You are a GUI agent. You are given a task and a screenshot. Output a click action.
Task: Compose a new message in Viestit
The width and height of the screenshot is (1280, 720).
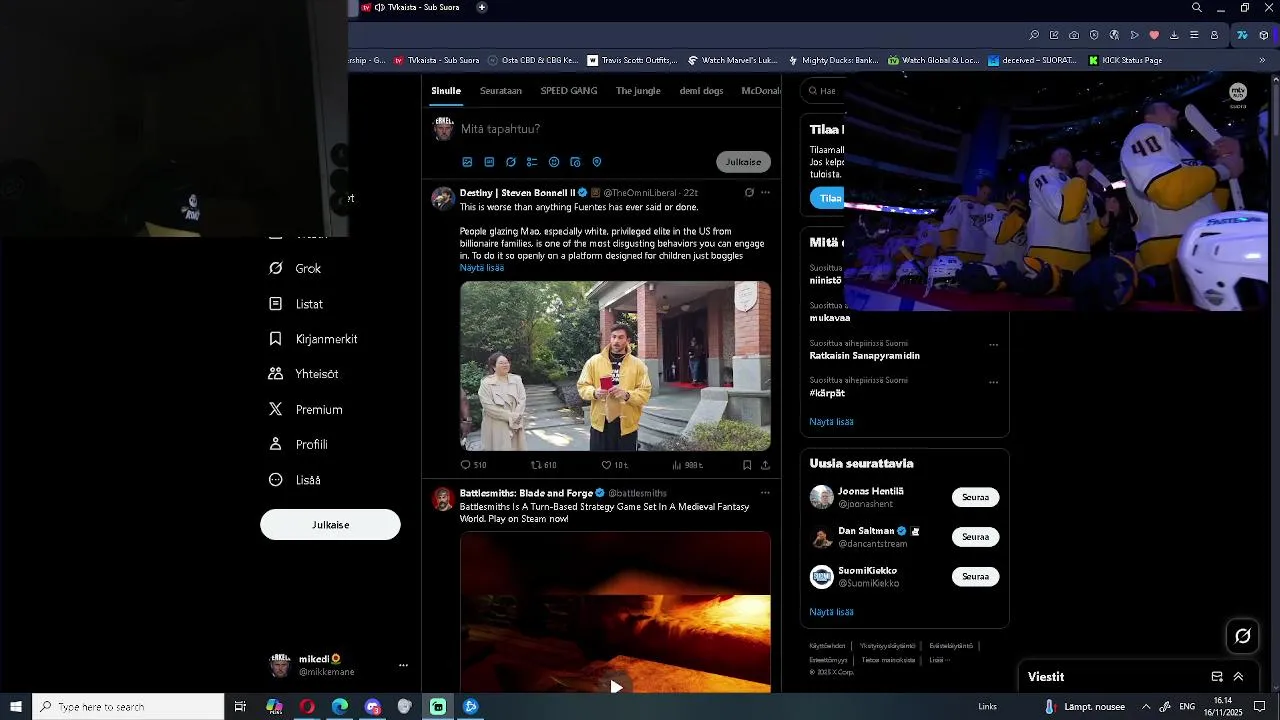point(1217,677)
